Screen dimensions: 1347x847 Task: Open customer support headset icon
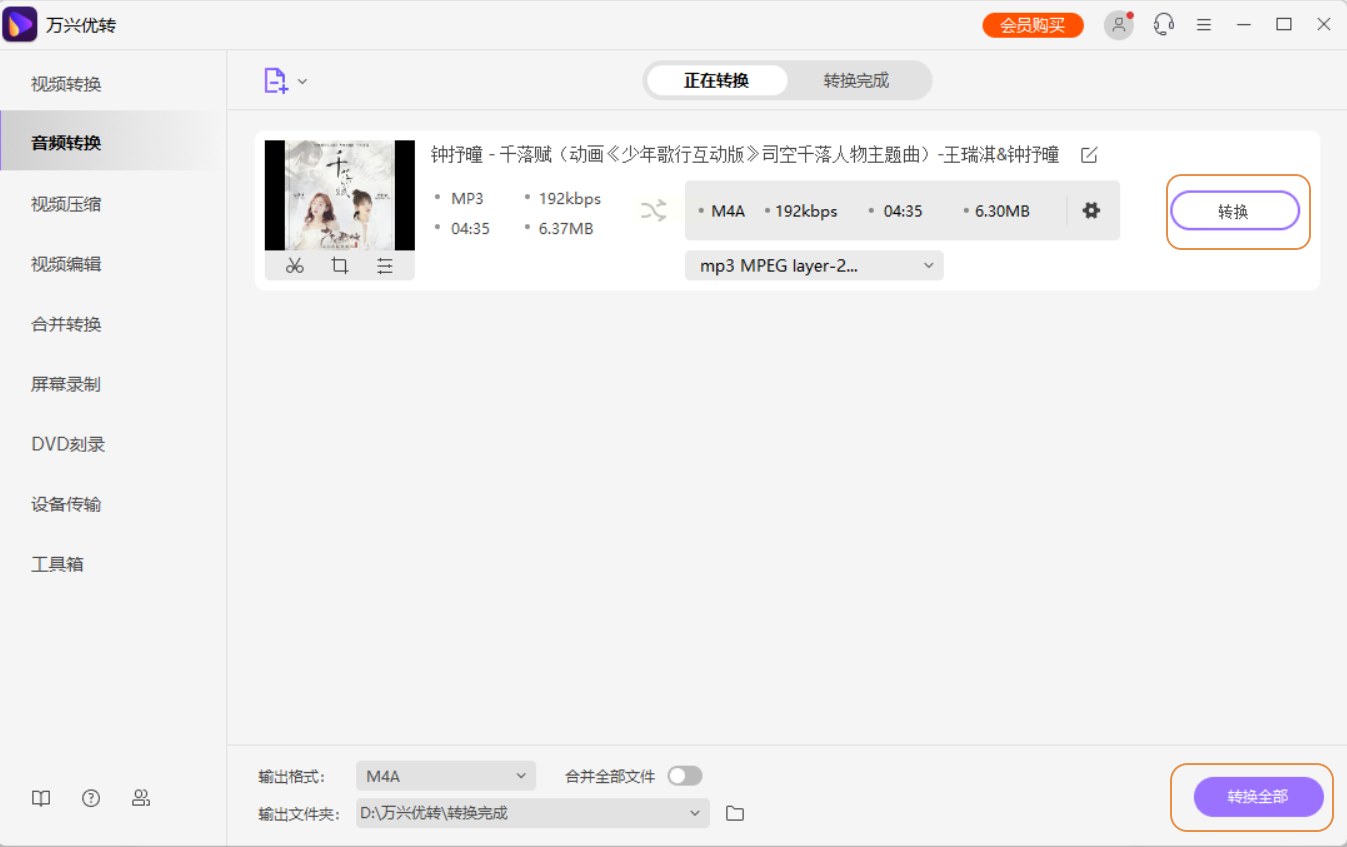click(1163, 24)
